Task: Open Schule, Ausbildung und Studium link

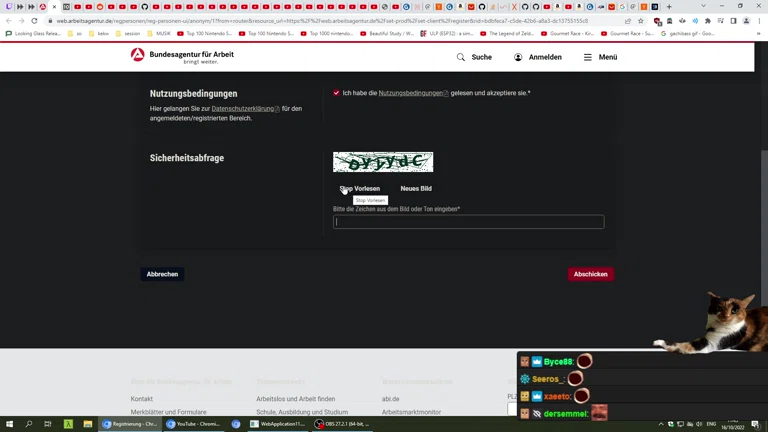Action: point(302,412)
